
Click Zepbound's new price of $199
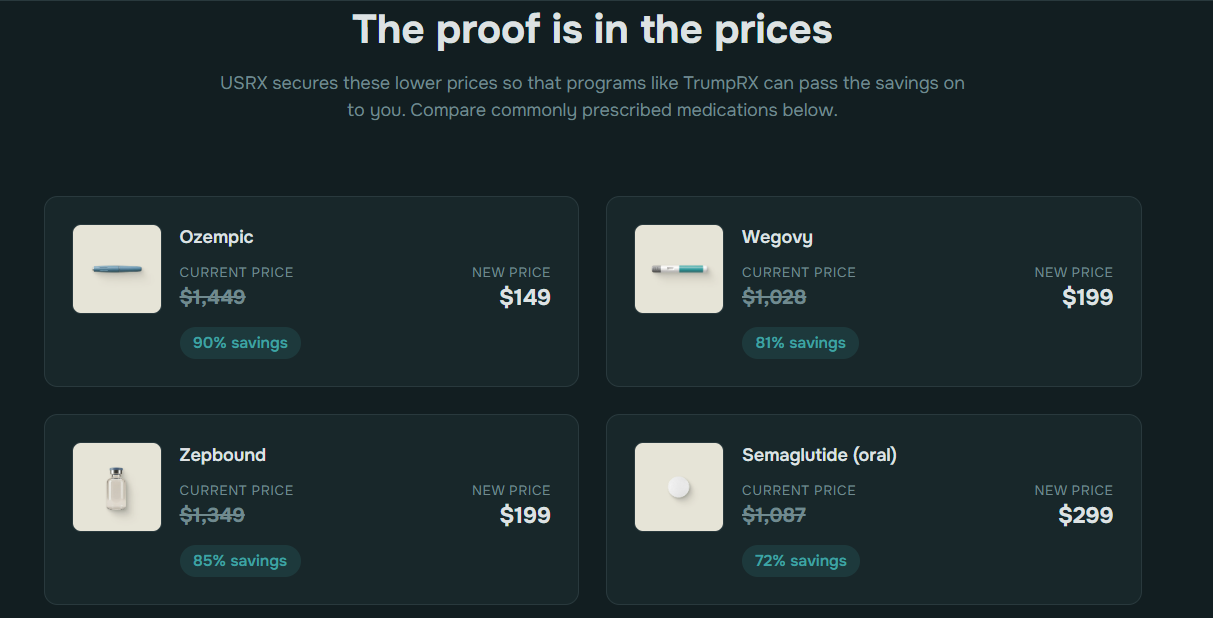(525, 515)
